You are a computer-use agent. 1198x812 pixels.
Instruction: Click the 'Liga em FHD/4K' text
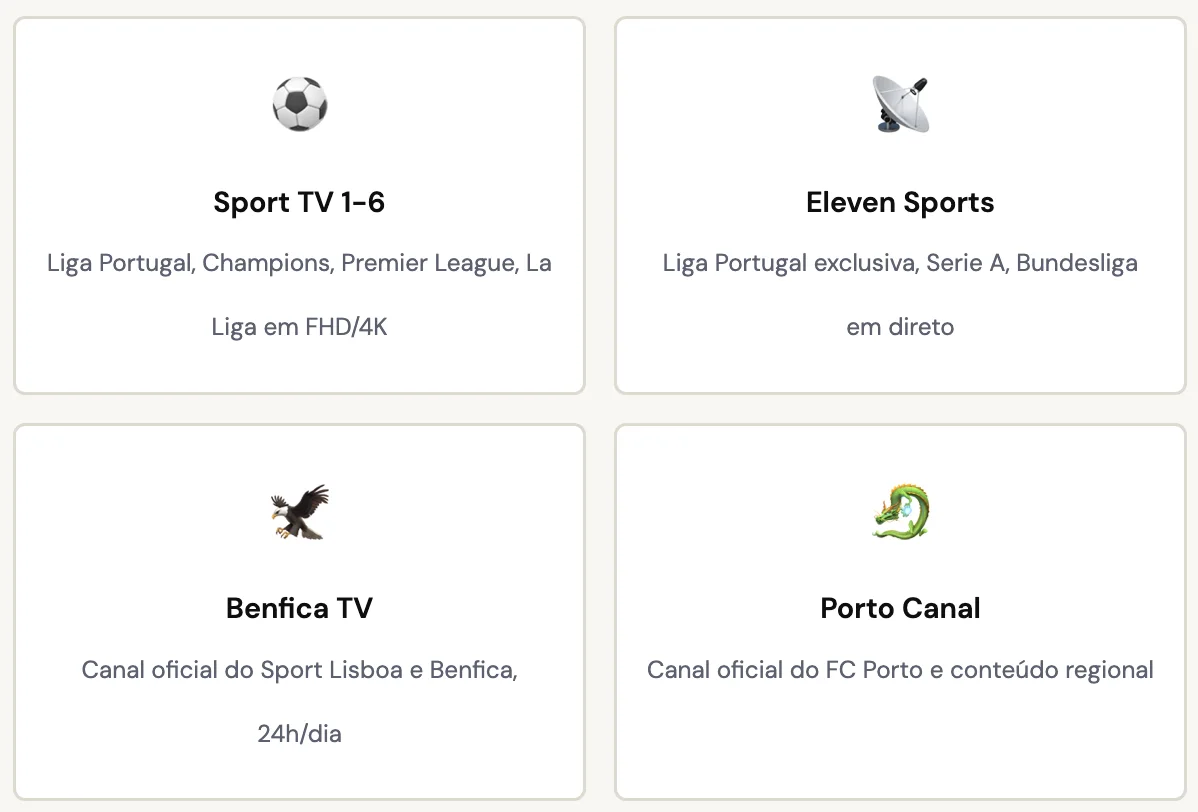click(299, 327)
